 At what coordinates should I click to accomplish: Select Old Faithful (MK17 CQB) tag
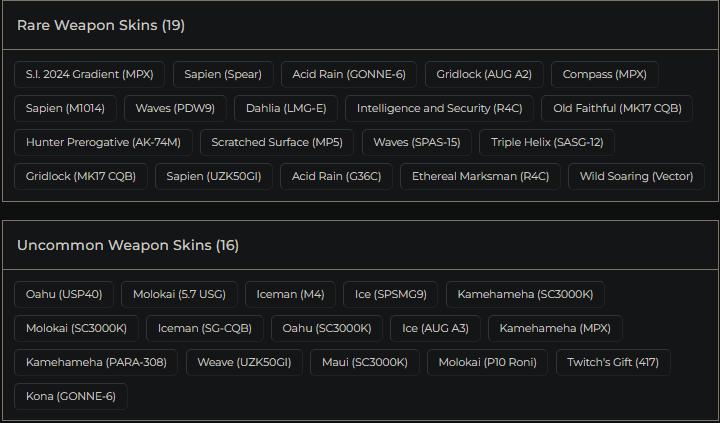pos(617,108)
